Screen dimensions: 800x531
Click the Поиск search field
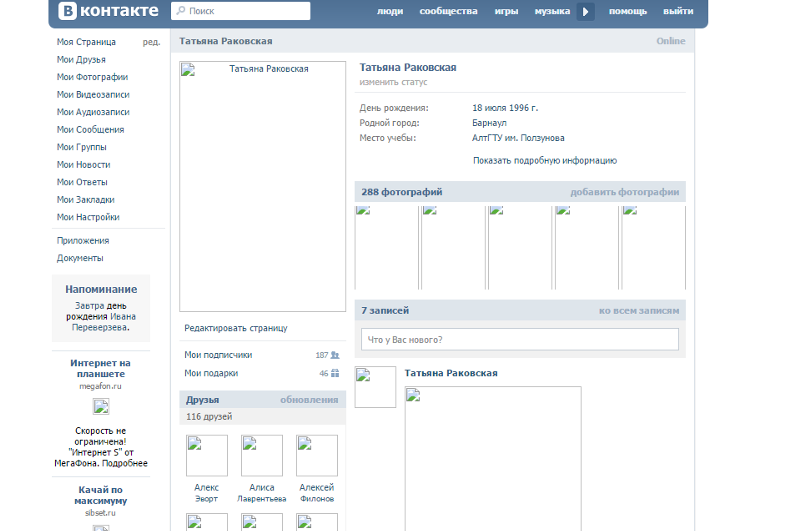[240, 11]
